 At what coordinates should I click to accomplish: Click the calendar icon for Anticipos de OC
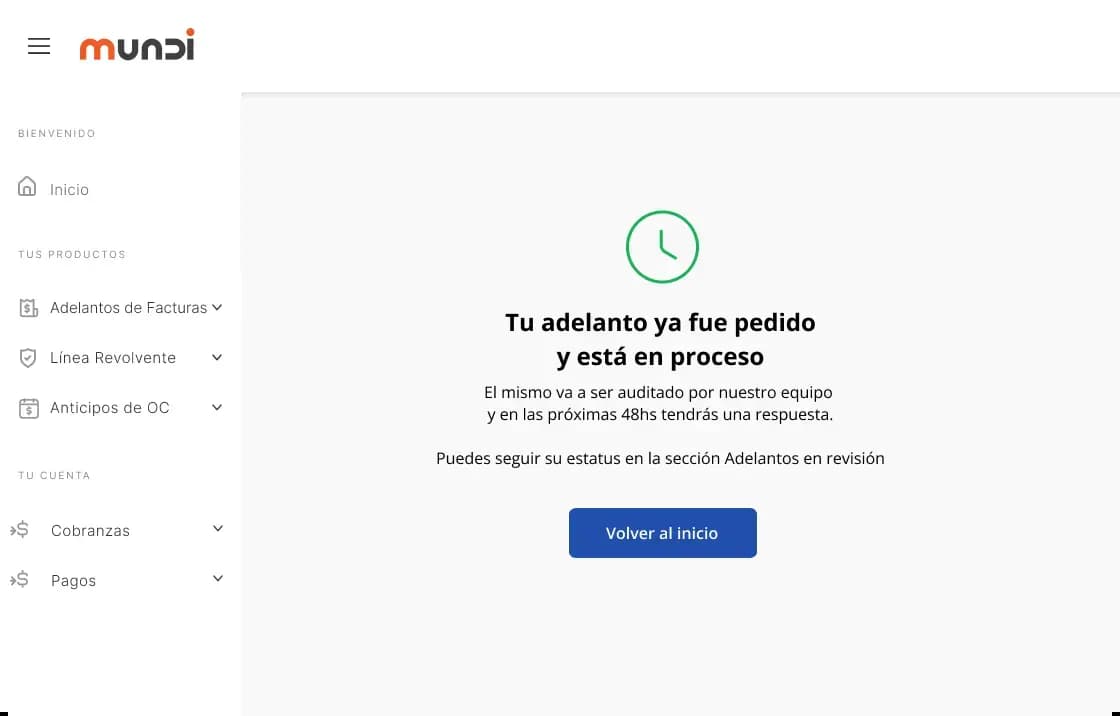pos(27,407)
